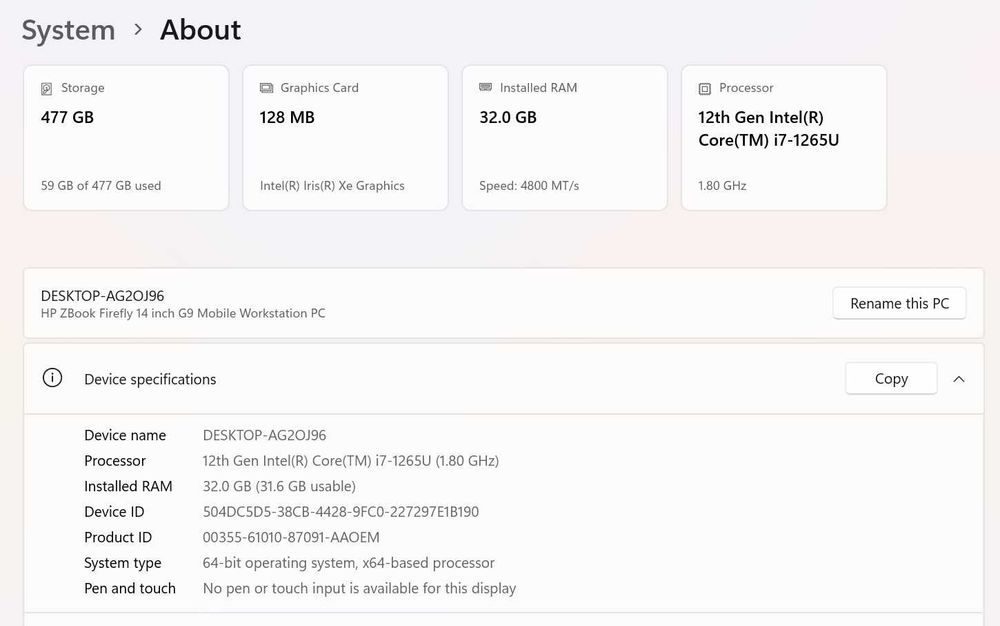Click the Storage card icon

[47, 88]
